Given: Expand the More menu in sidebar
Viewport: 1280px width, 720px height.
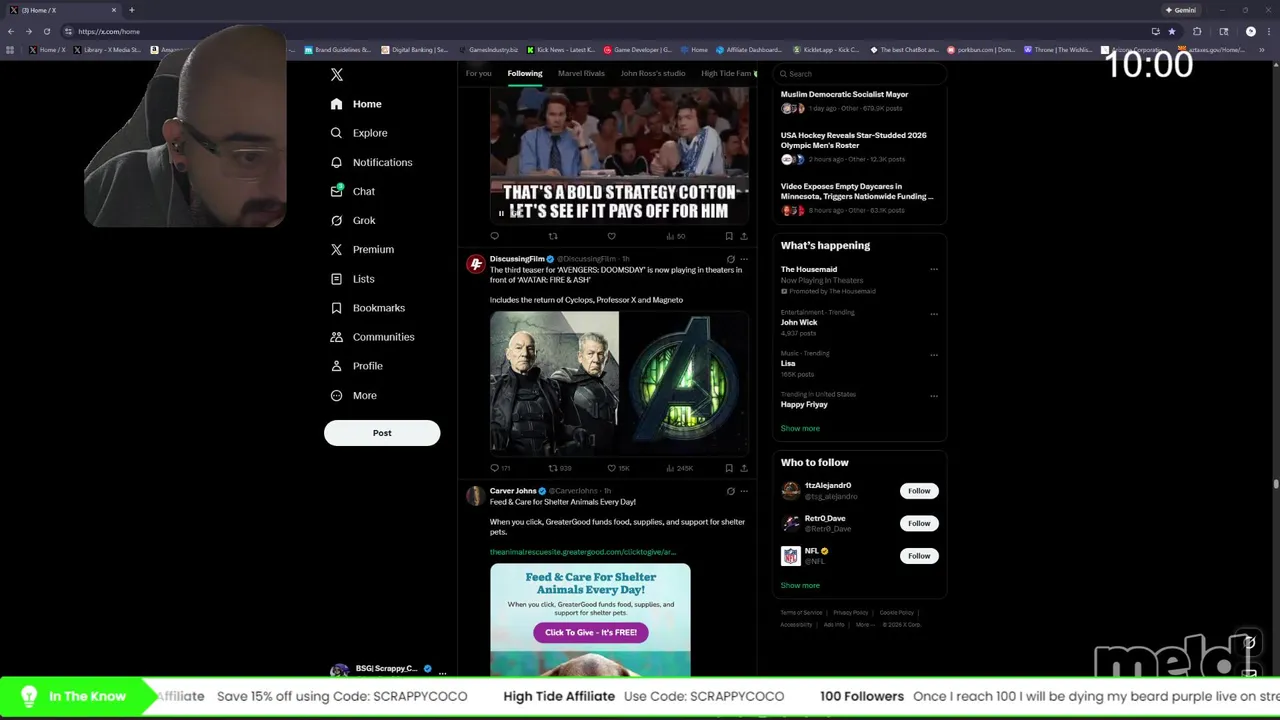Looking at the screenshot, I should pyautogui.click(x=354, y=395).
